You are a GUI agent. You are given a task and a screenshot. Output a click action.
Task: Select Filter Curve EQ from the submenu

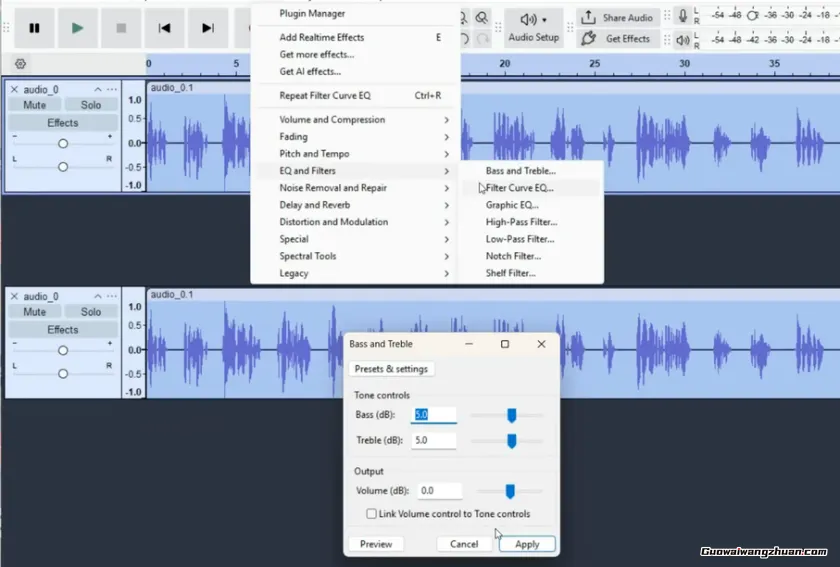[x=520, y=188]
